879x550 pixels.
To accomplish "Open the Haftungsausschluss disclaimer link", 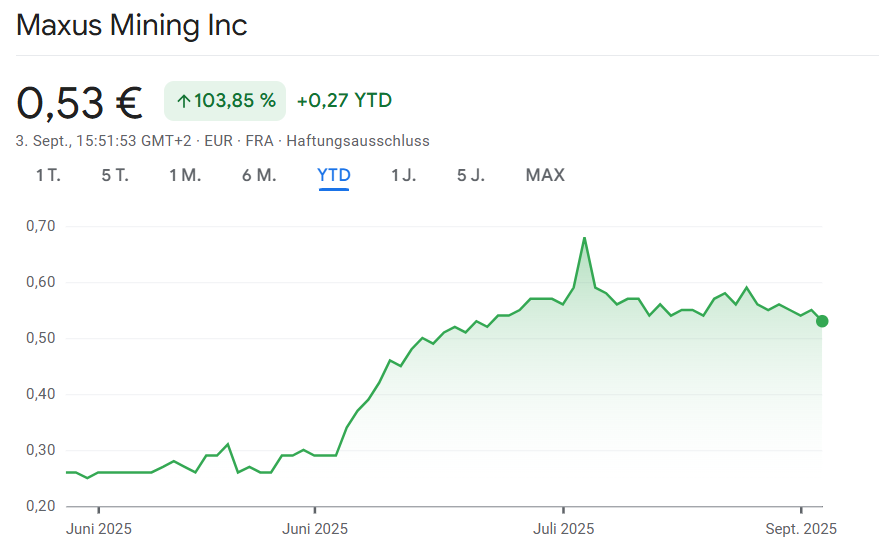I will click(358, 141).
